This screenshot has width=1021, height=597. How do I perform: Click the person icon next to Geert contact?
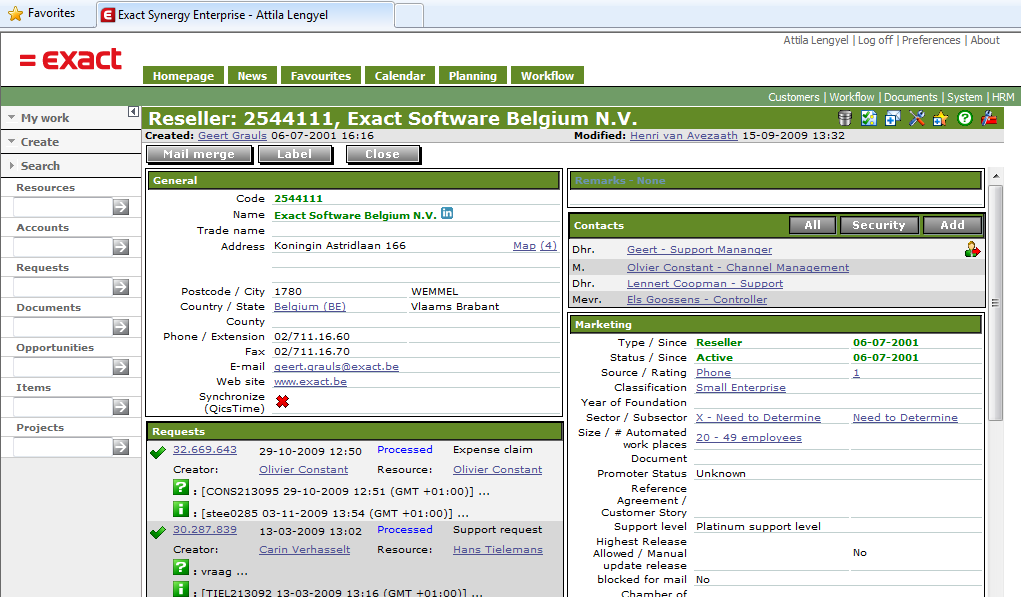pyautogui.click(x=972, y=249)
